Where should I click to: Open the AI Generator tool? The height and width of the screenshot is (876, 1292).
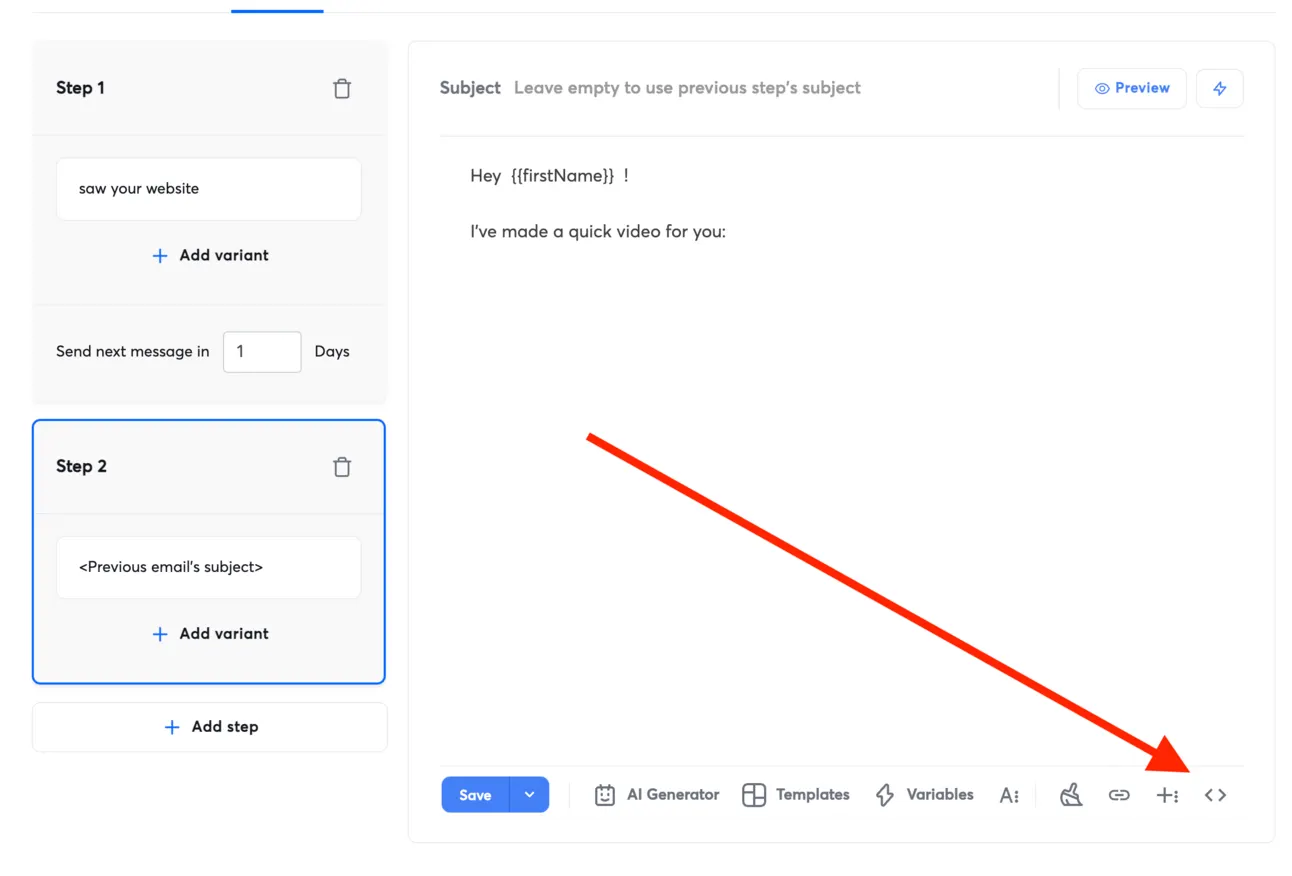[657, 795]
